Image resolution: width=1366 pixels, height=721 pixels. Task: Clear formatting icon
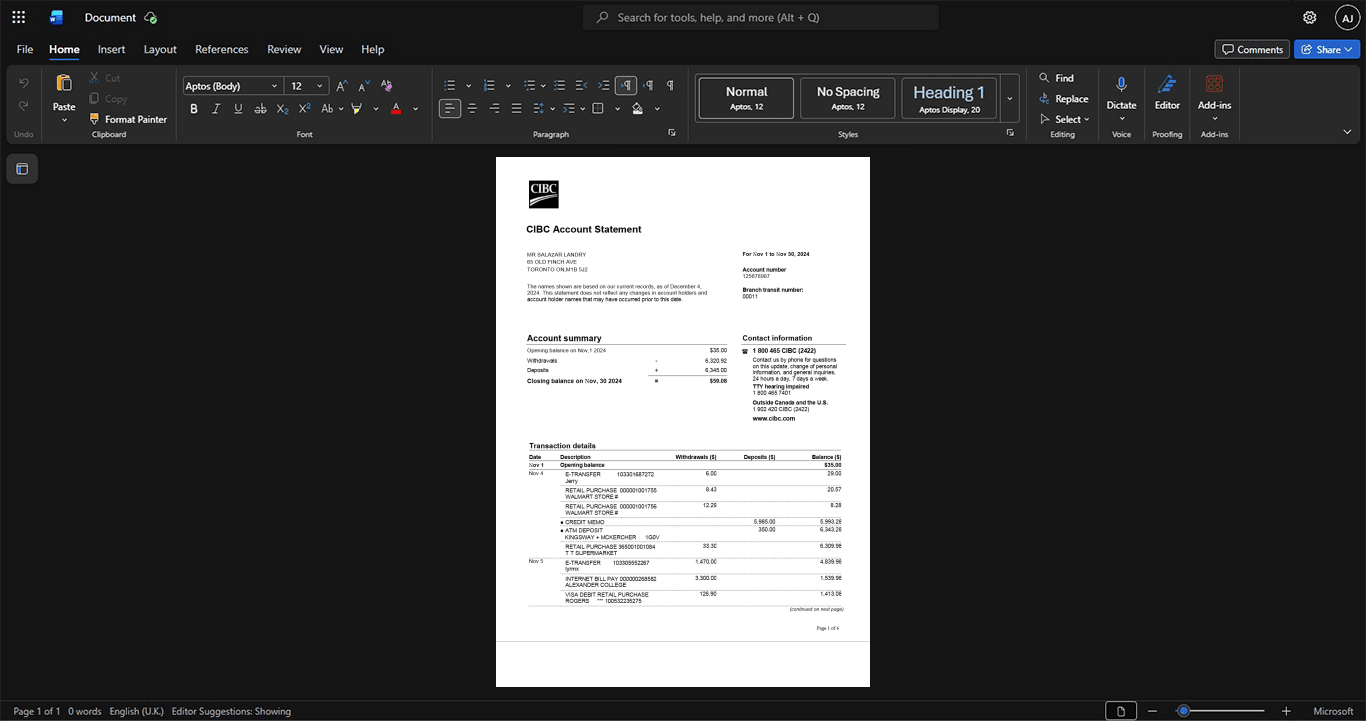point(387,86)
